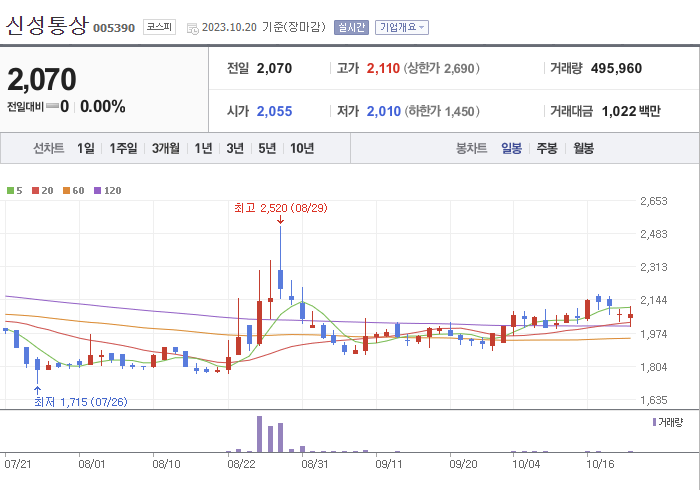Switch to 주봉 weekly candle chart

tap(547, 148)
